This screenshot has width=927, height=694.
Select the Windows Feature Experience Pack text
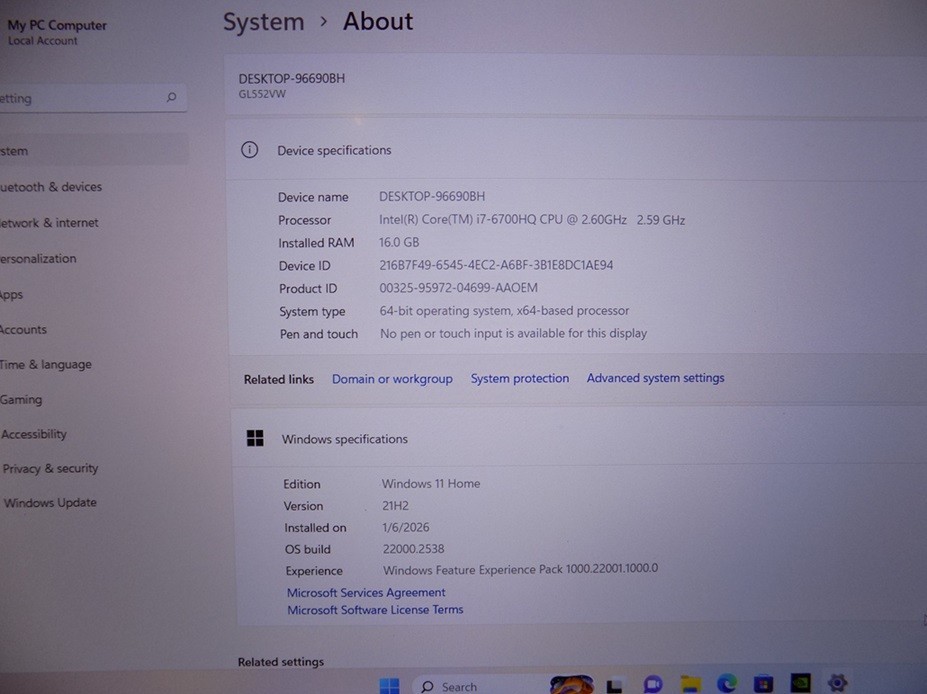[x=520, y=570]
